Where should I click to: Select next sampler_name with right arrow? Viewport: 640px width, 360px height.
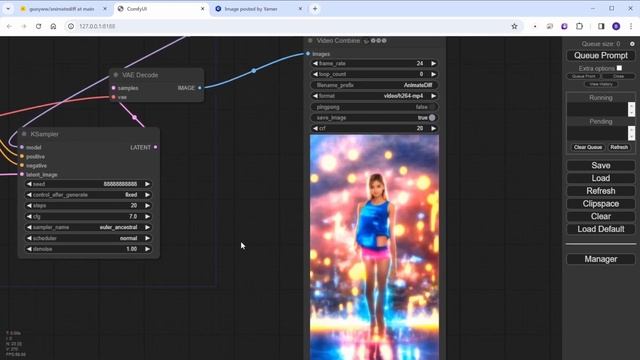(147, 227)
